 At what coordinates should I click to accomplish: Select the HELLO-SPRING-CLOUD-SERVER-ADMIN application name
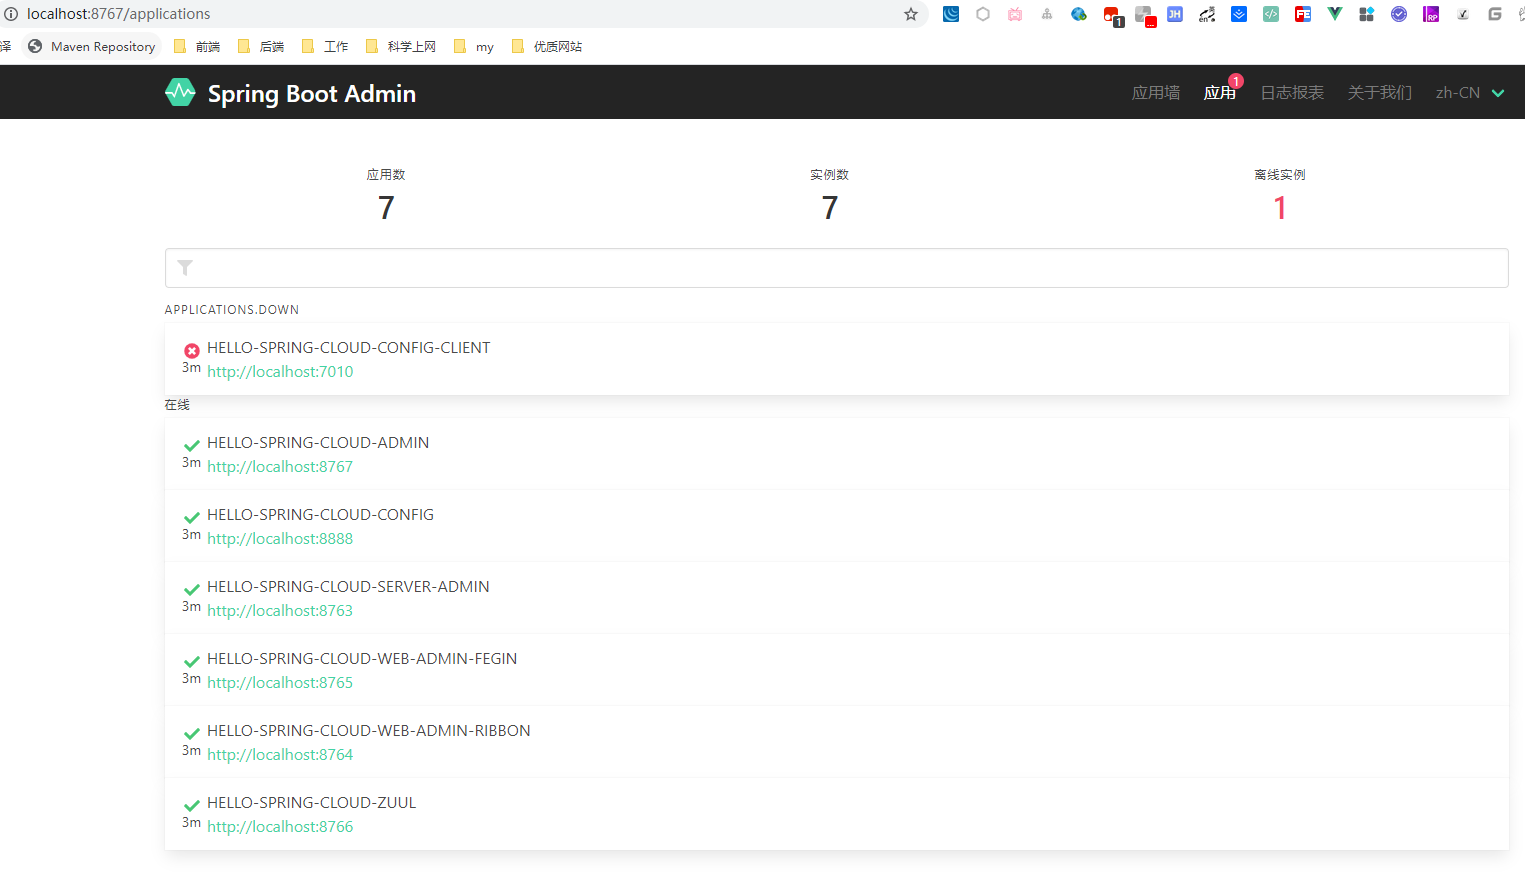(348, 586)
